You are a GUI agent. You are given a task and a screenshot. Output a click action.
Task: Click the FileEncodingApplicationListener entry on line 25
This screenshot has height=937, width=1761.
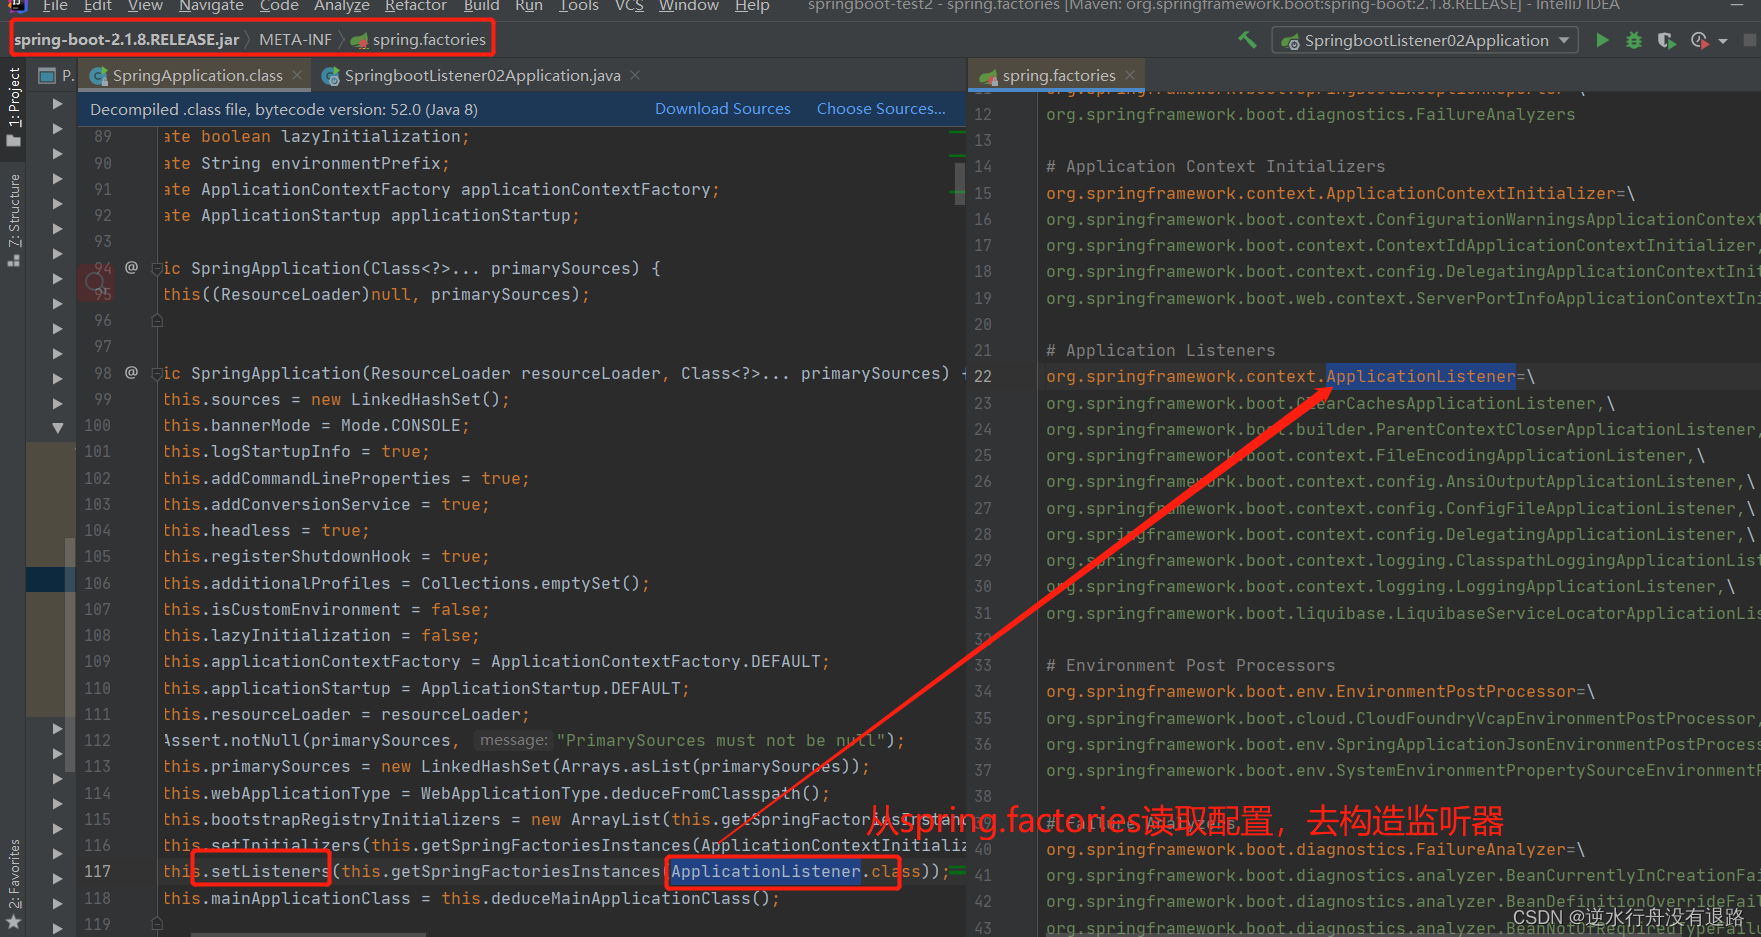[x=1375, y=456]
